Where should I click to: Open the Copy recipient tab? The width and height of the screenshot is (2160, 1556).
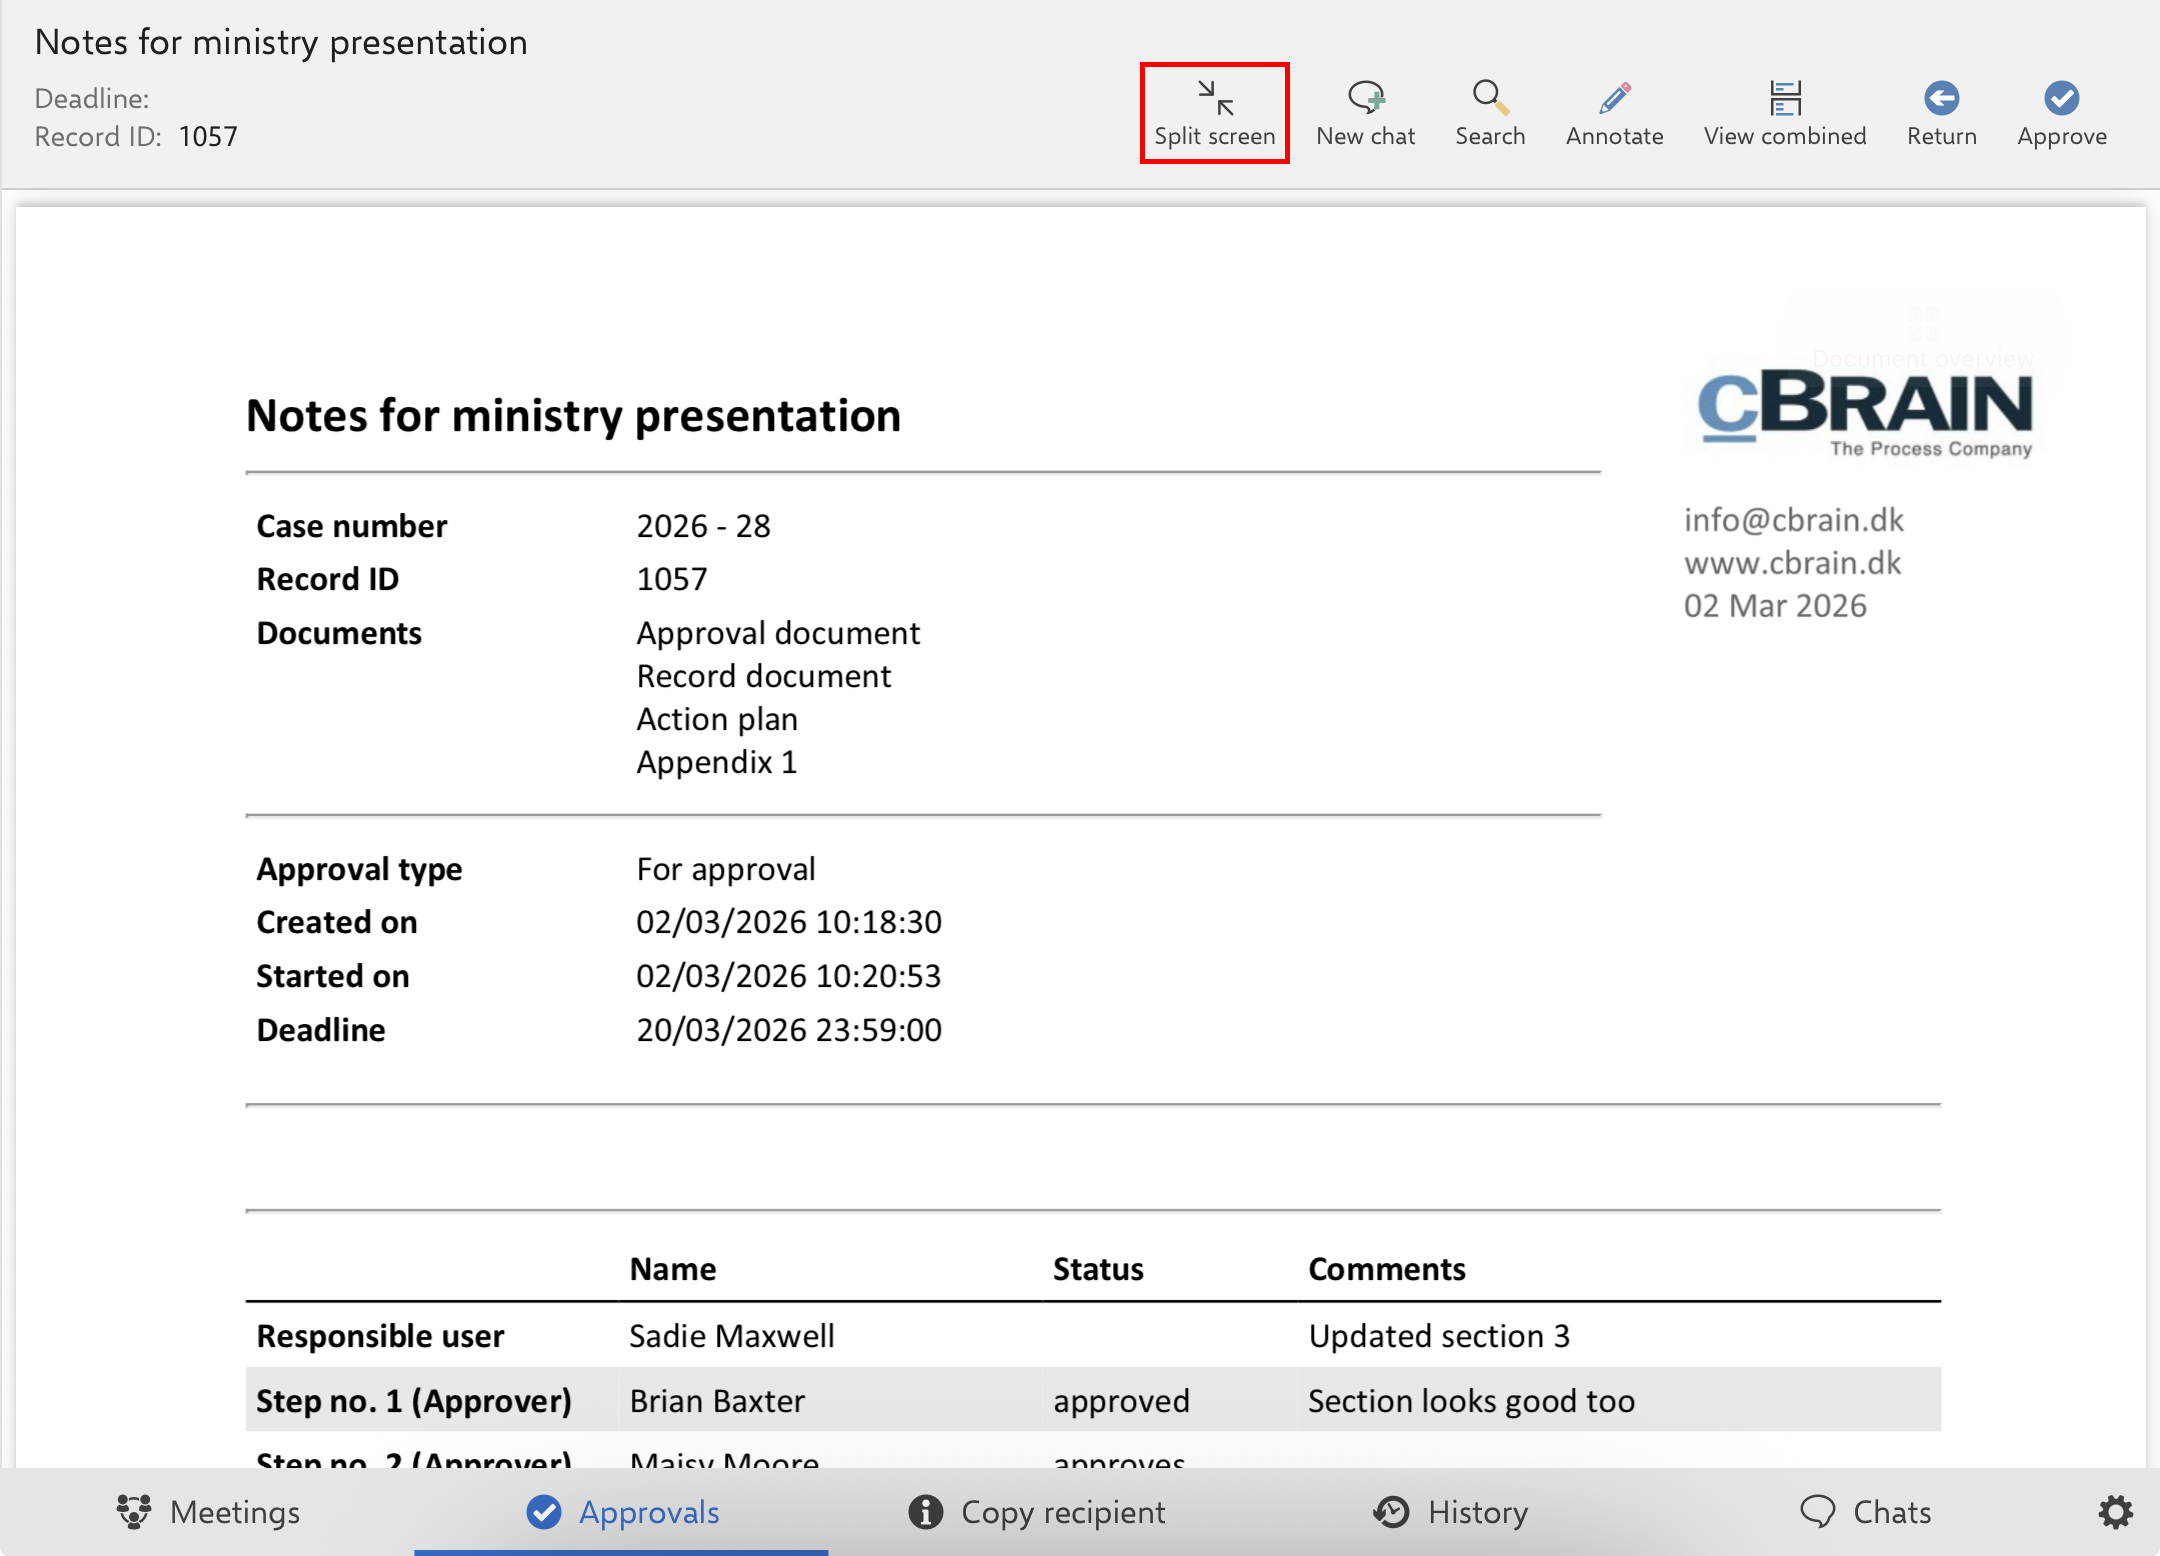click(x=1036, y=1512)
